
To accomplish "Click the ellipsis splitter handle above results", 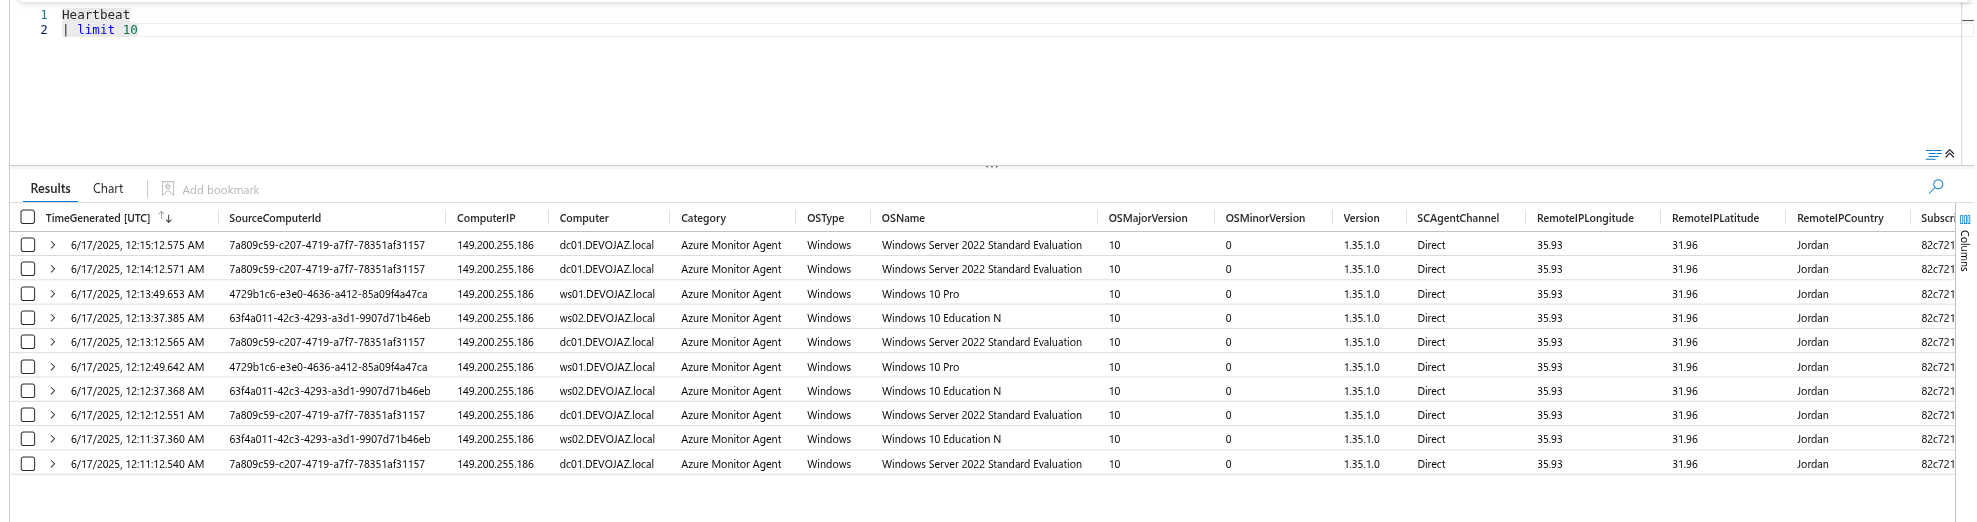I will 991,167.
